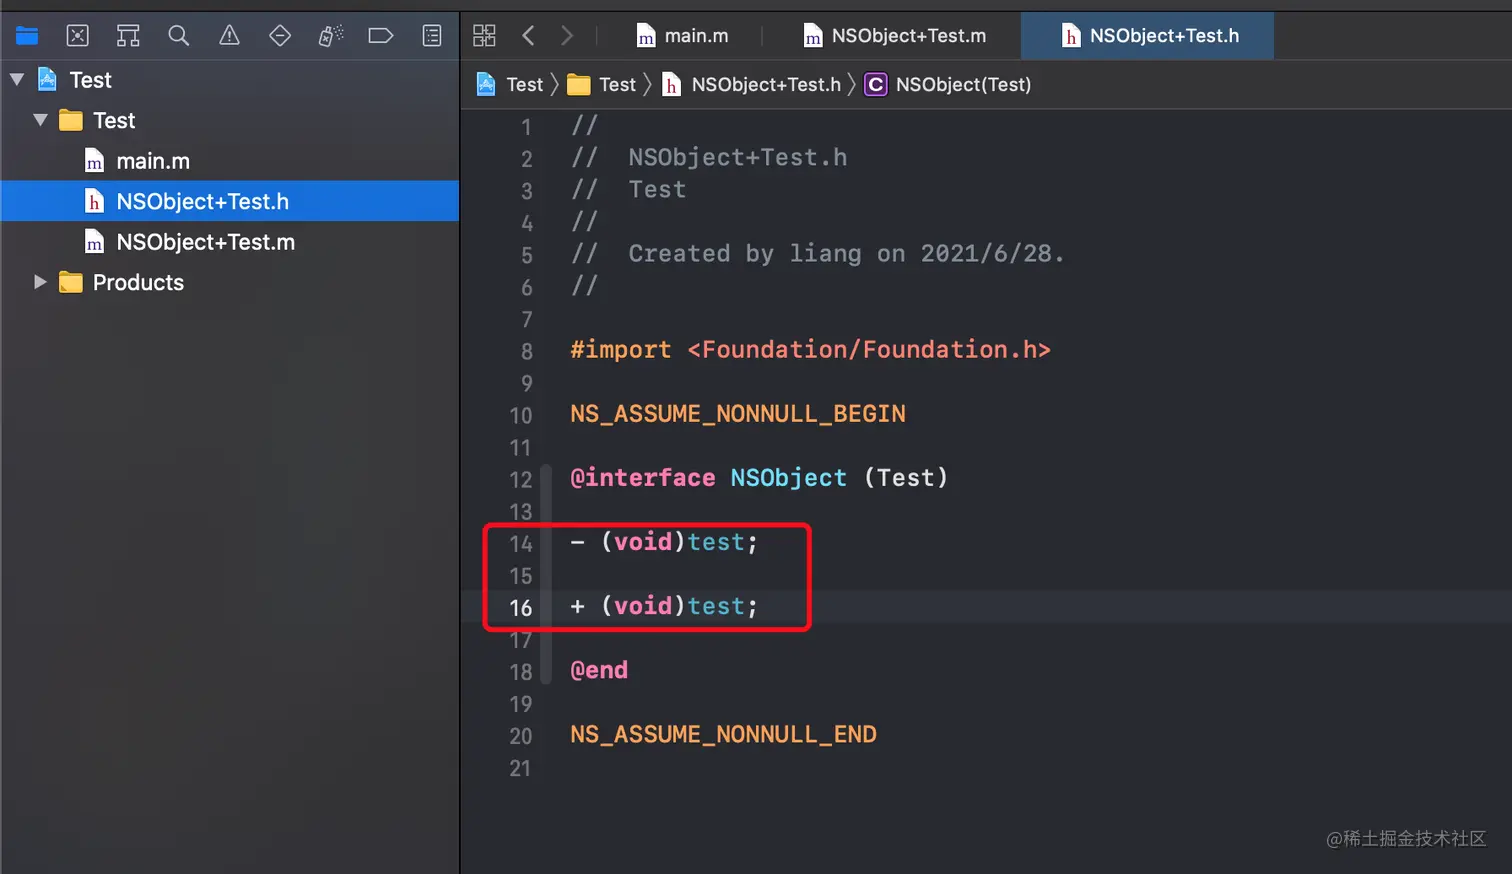Click the NSObject class name in code
1512x874 pixels.
pos(788,478)
